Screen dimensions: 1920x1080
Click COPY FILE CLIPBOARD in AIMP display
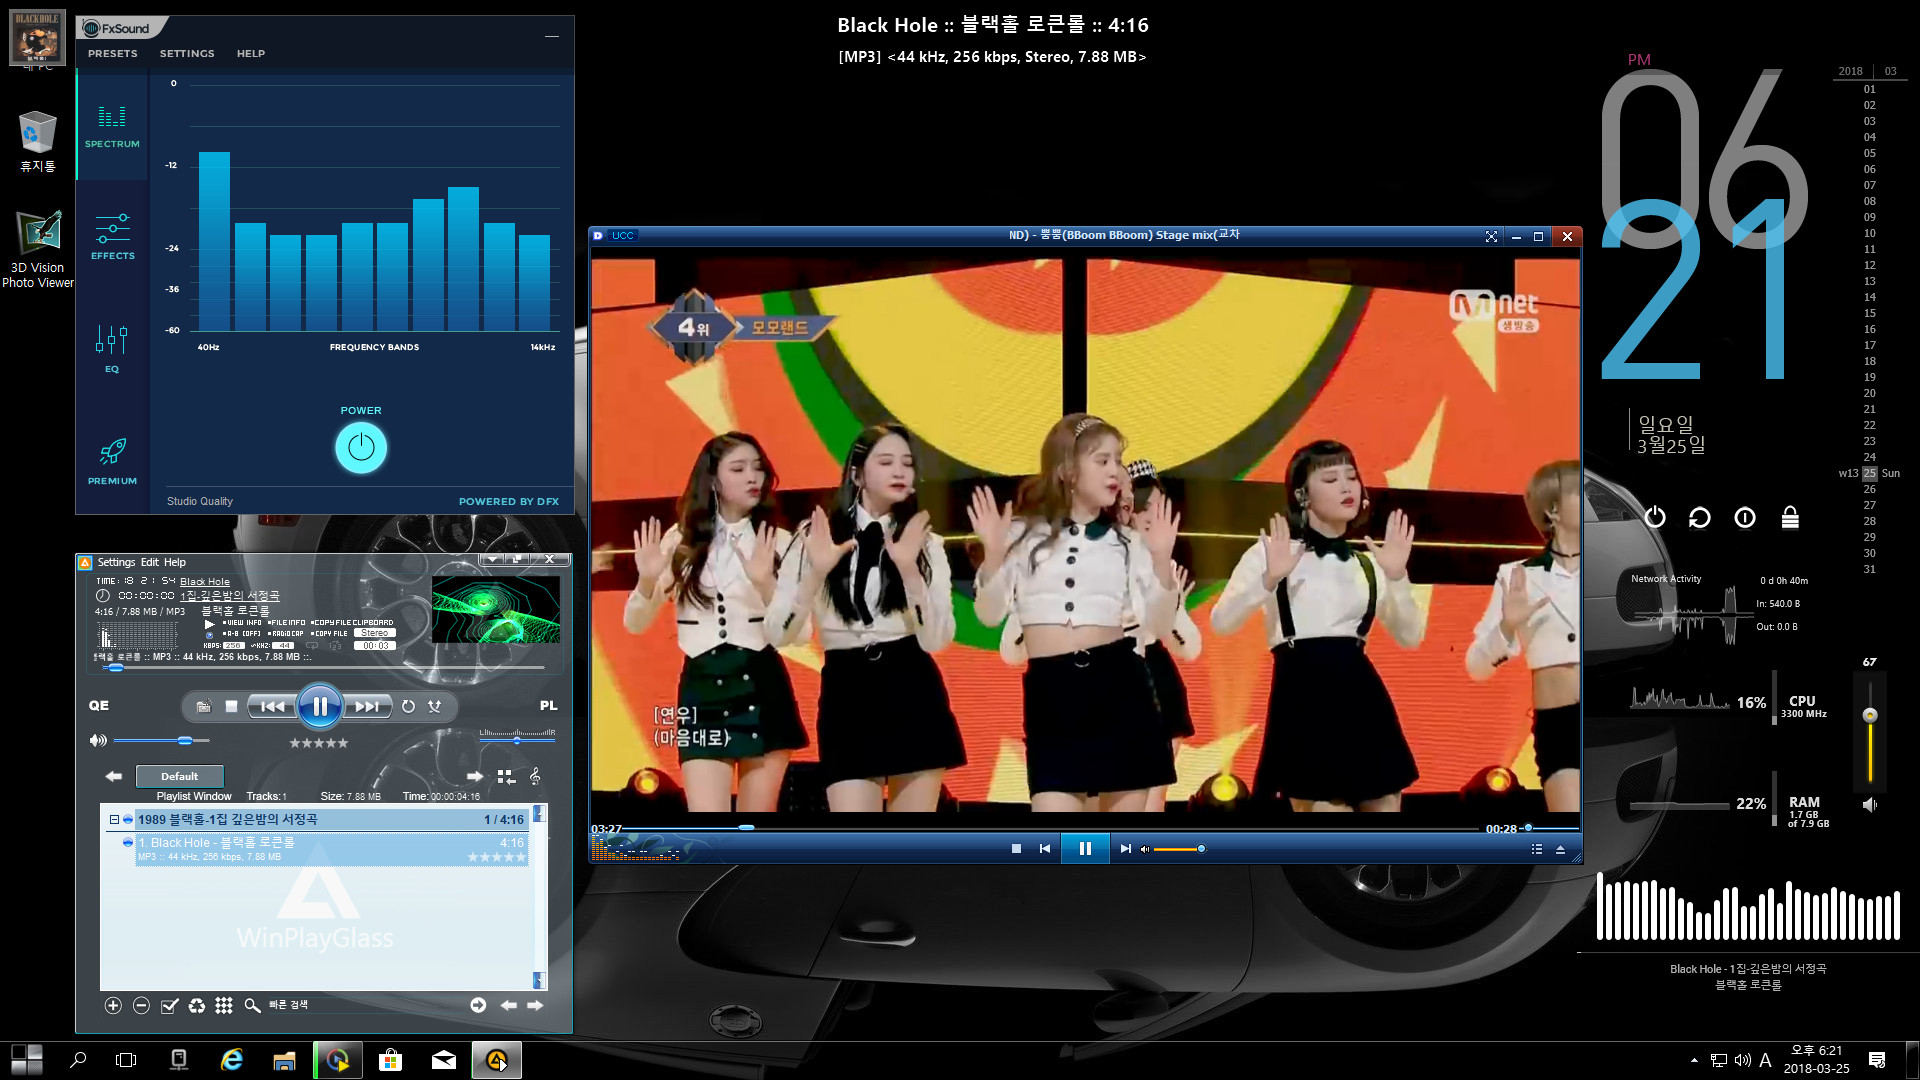pos(352,622)
